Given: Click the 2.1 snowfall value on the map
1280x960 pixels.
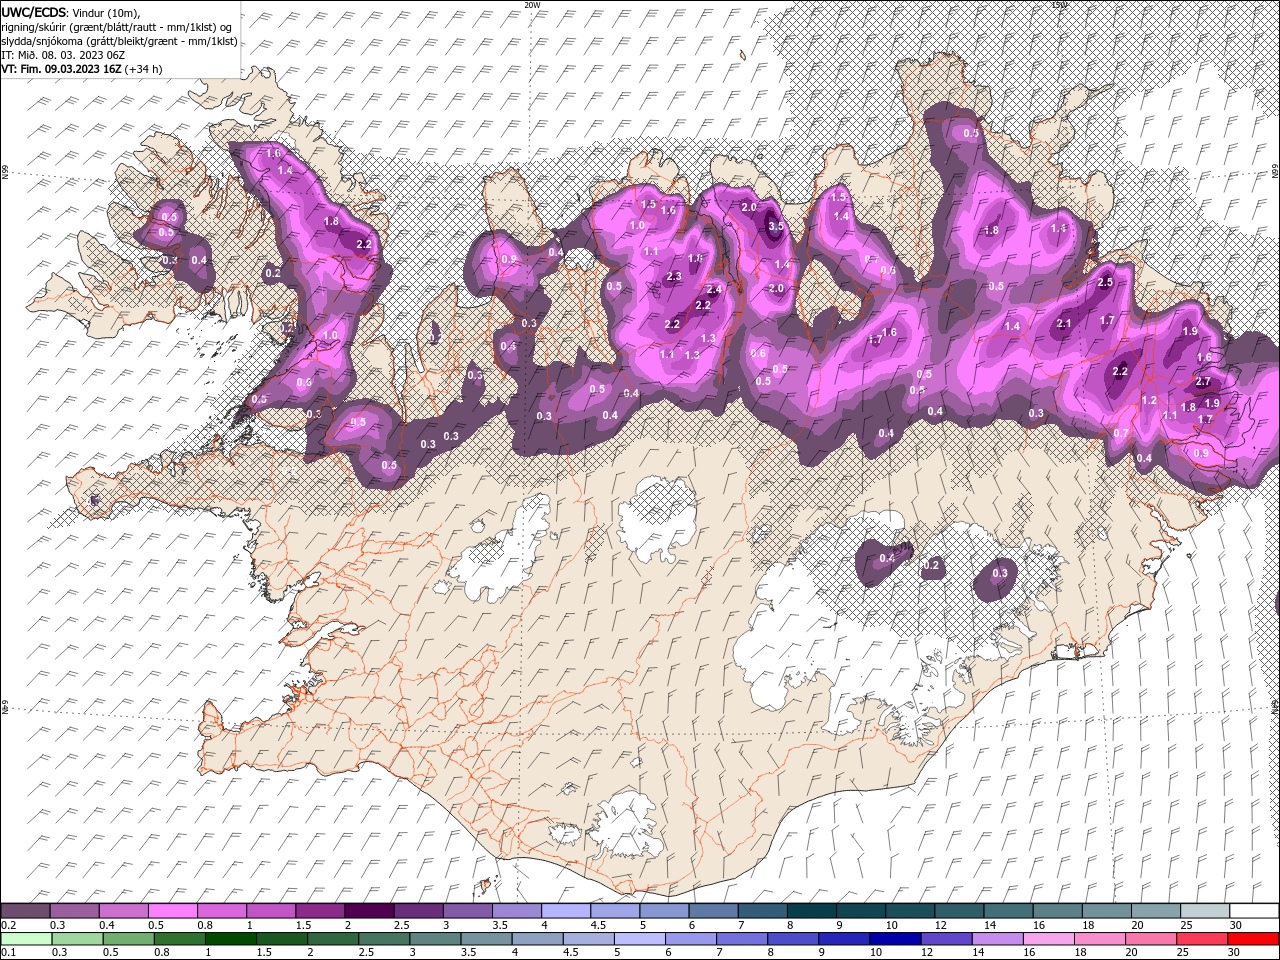Looking at the screenshot, I should [x=1064, y=323].
